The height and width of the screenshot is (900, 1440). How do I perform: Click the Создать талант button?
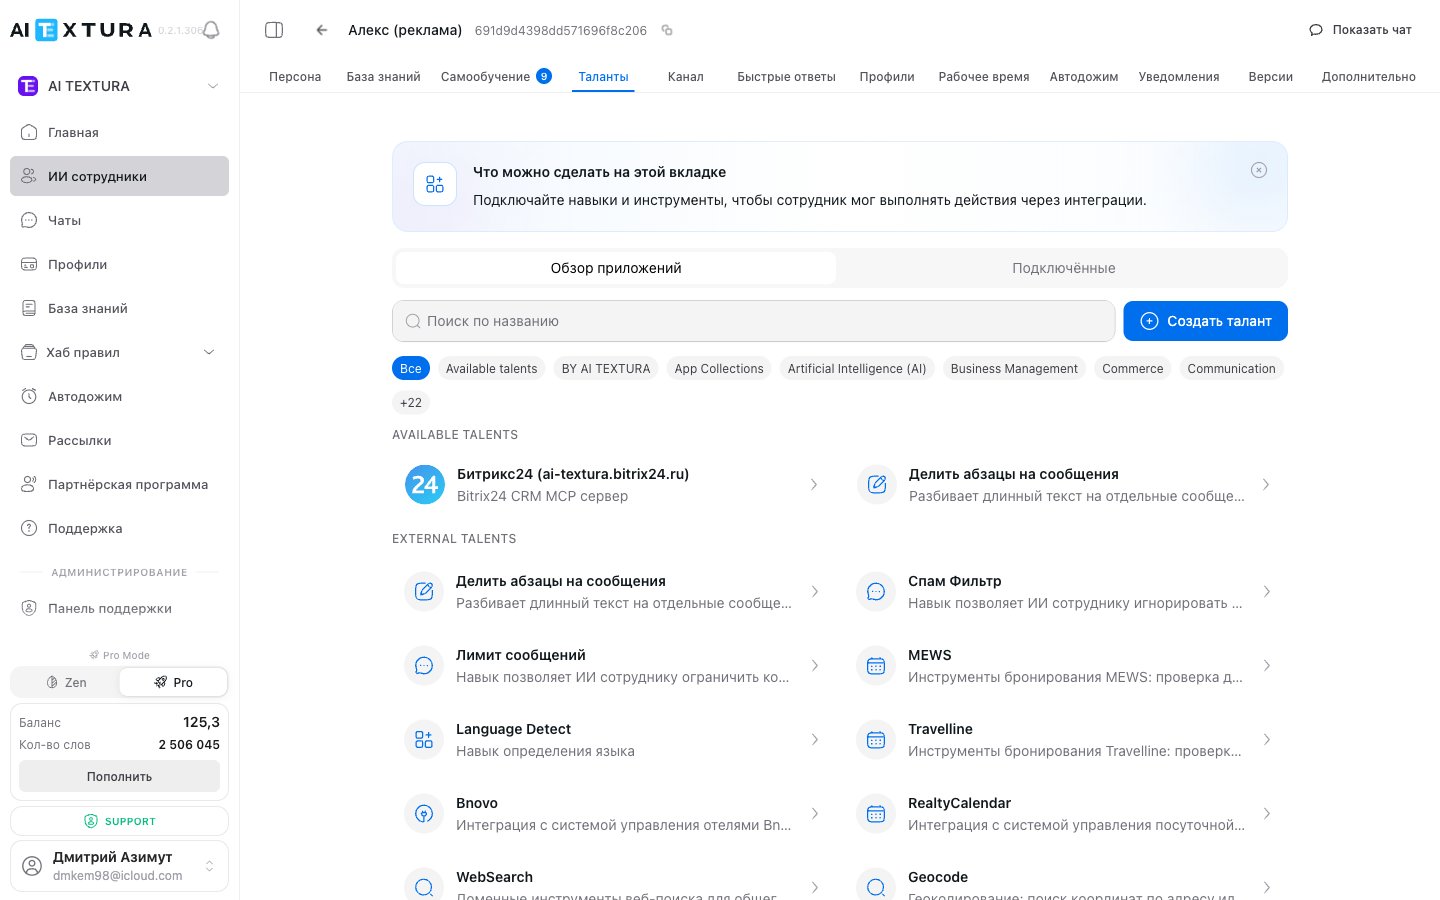(1206, 321)
